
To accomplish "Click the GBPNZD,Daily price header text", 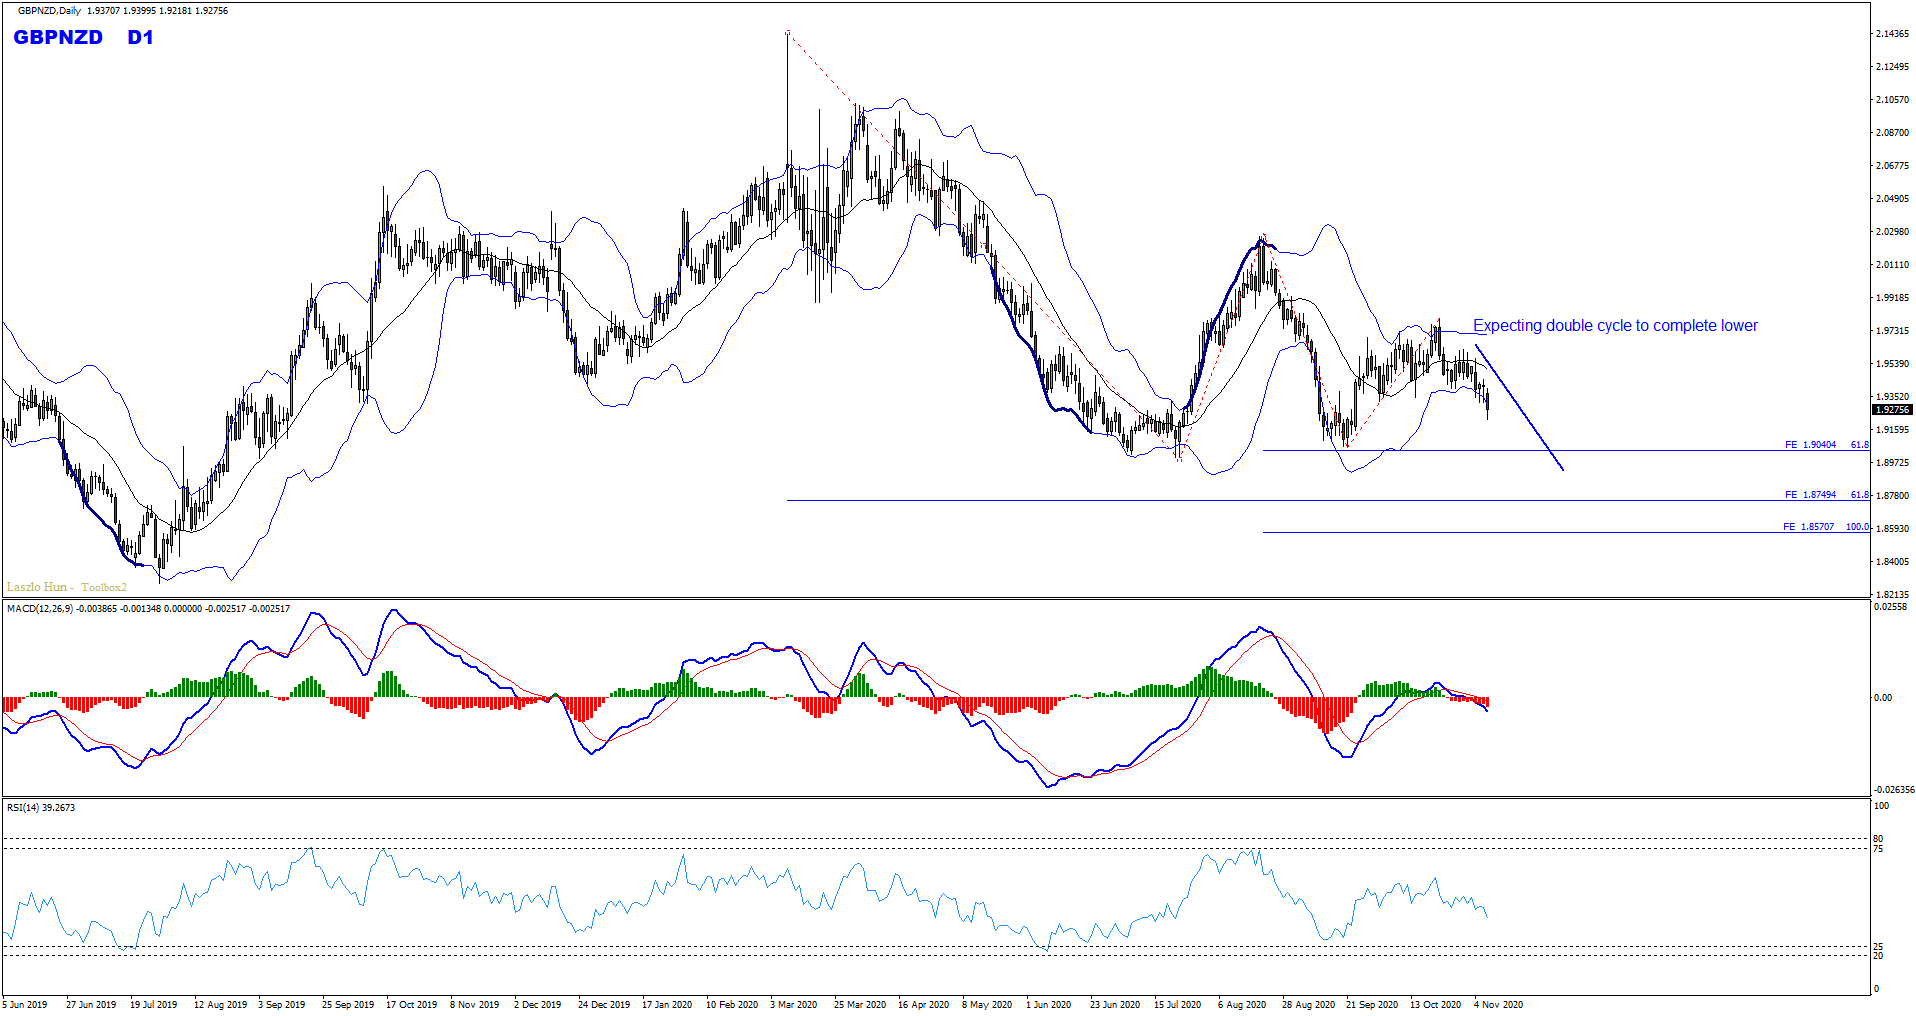I will [x=123, y=11].
